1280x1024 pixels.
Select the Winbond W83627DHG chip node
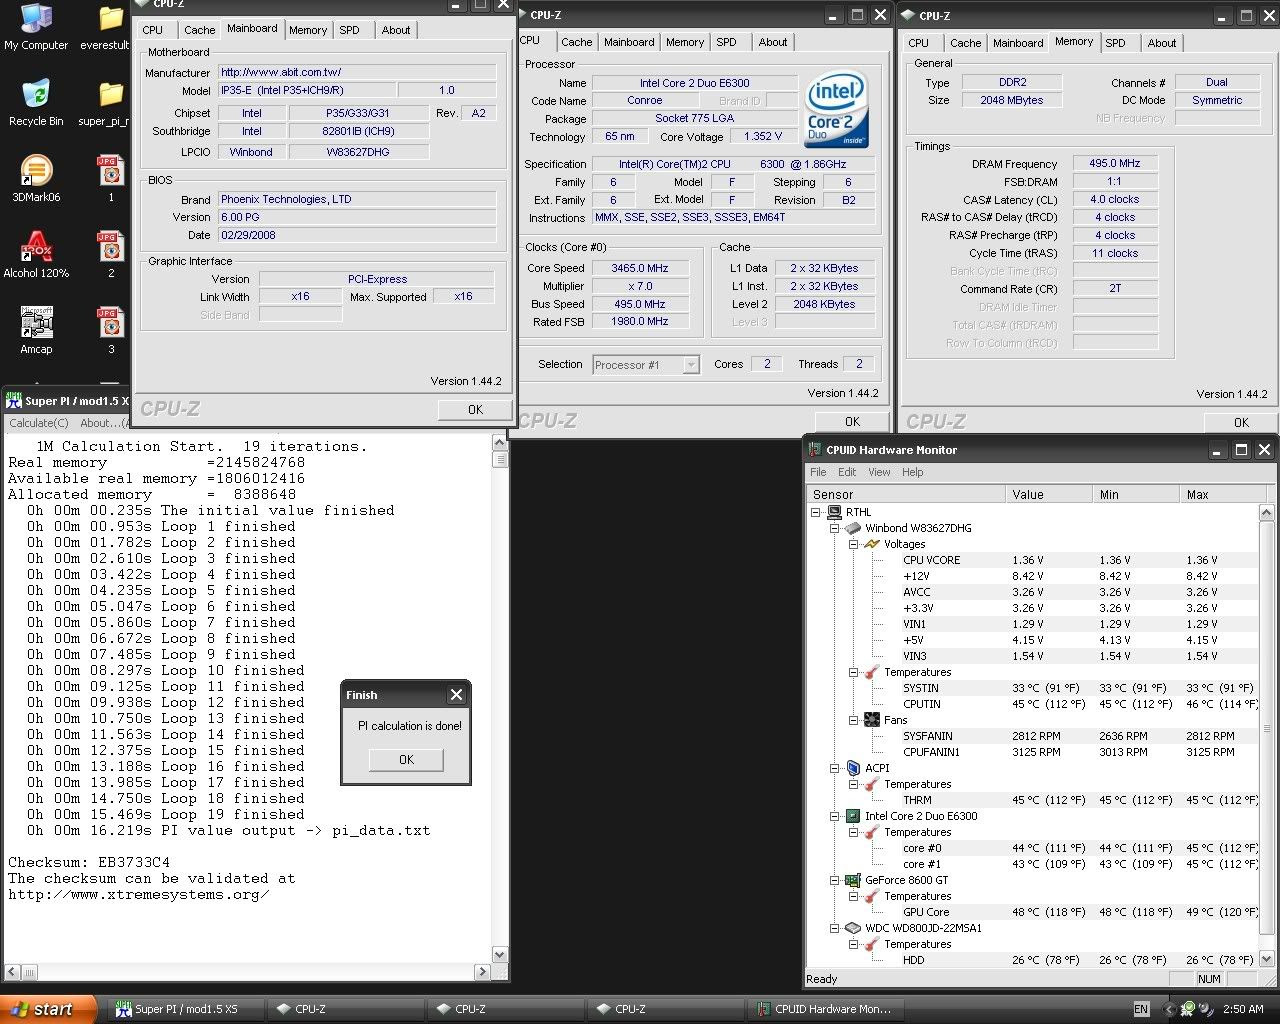click(x=918, y=528)
